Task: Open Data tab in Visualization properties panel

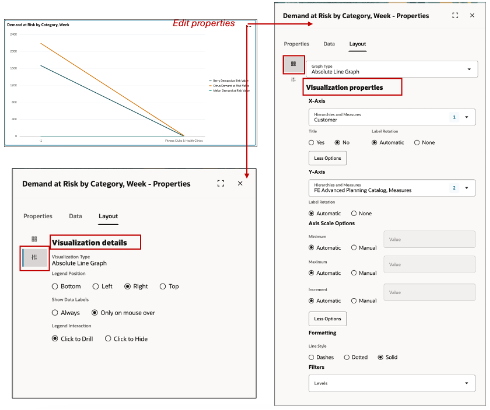Action: [x=329, y=44]
